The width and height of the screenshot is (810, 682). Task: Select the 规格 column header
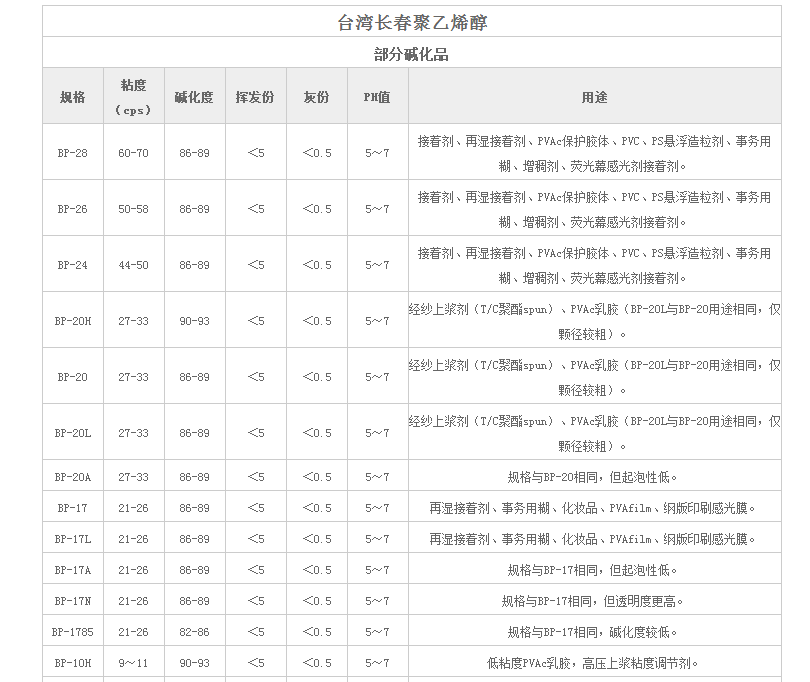click(x=72, y=97)
